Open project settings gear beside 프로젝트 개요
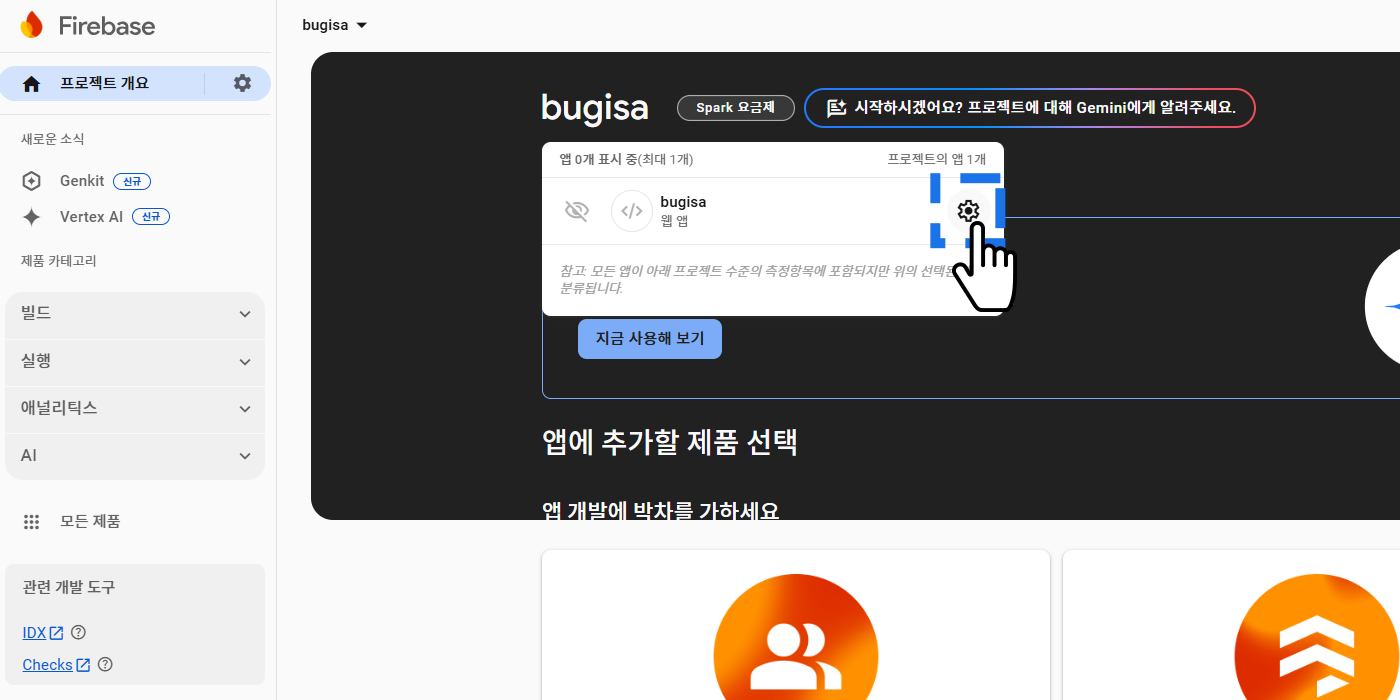 (x=242, y=83)
